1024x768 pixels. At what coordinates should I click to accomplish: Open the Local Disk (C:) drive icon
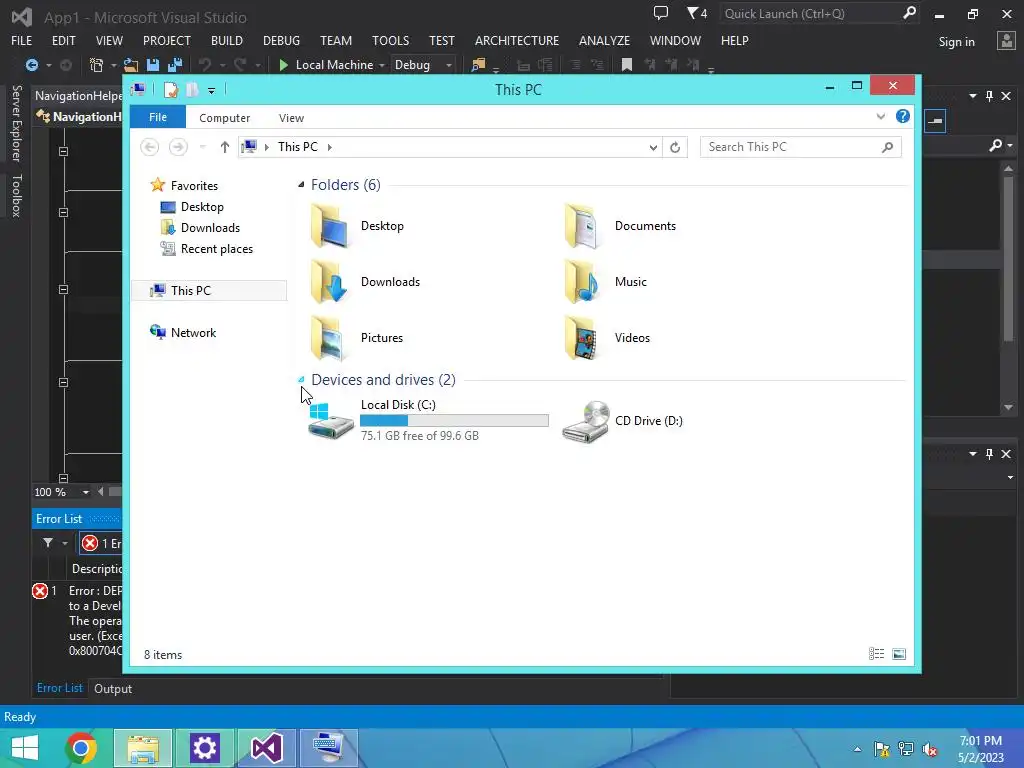330,421
